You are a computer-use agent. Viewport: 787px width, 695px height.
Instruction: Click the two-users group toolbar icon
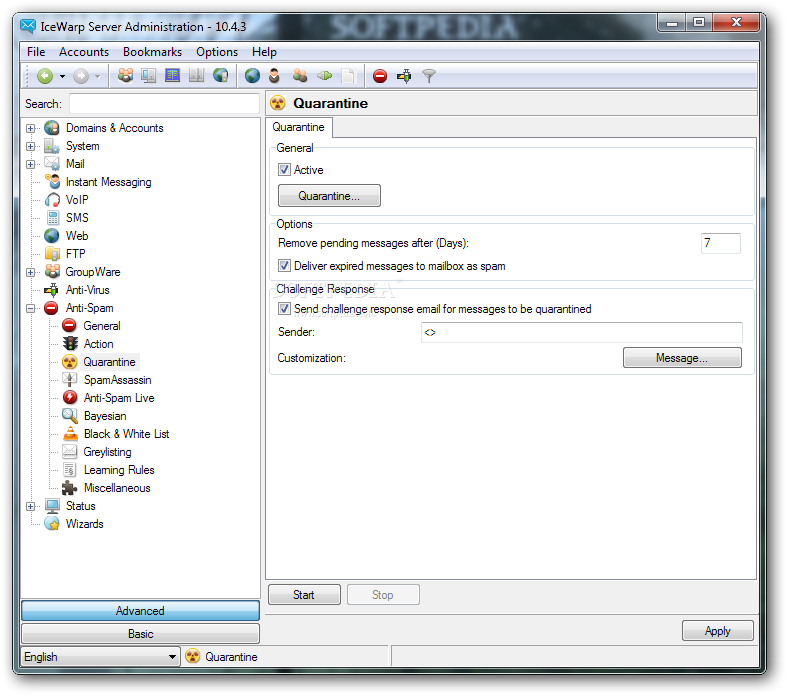(x=300, y=76)
